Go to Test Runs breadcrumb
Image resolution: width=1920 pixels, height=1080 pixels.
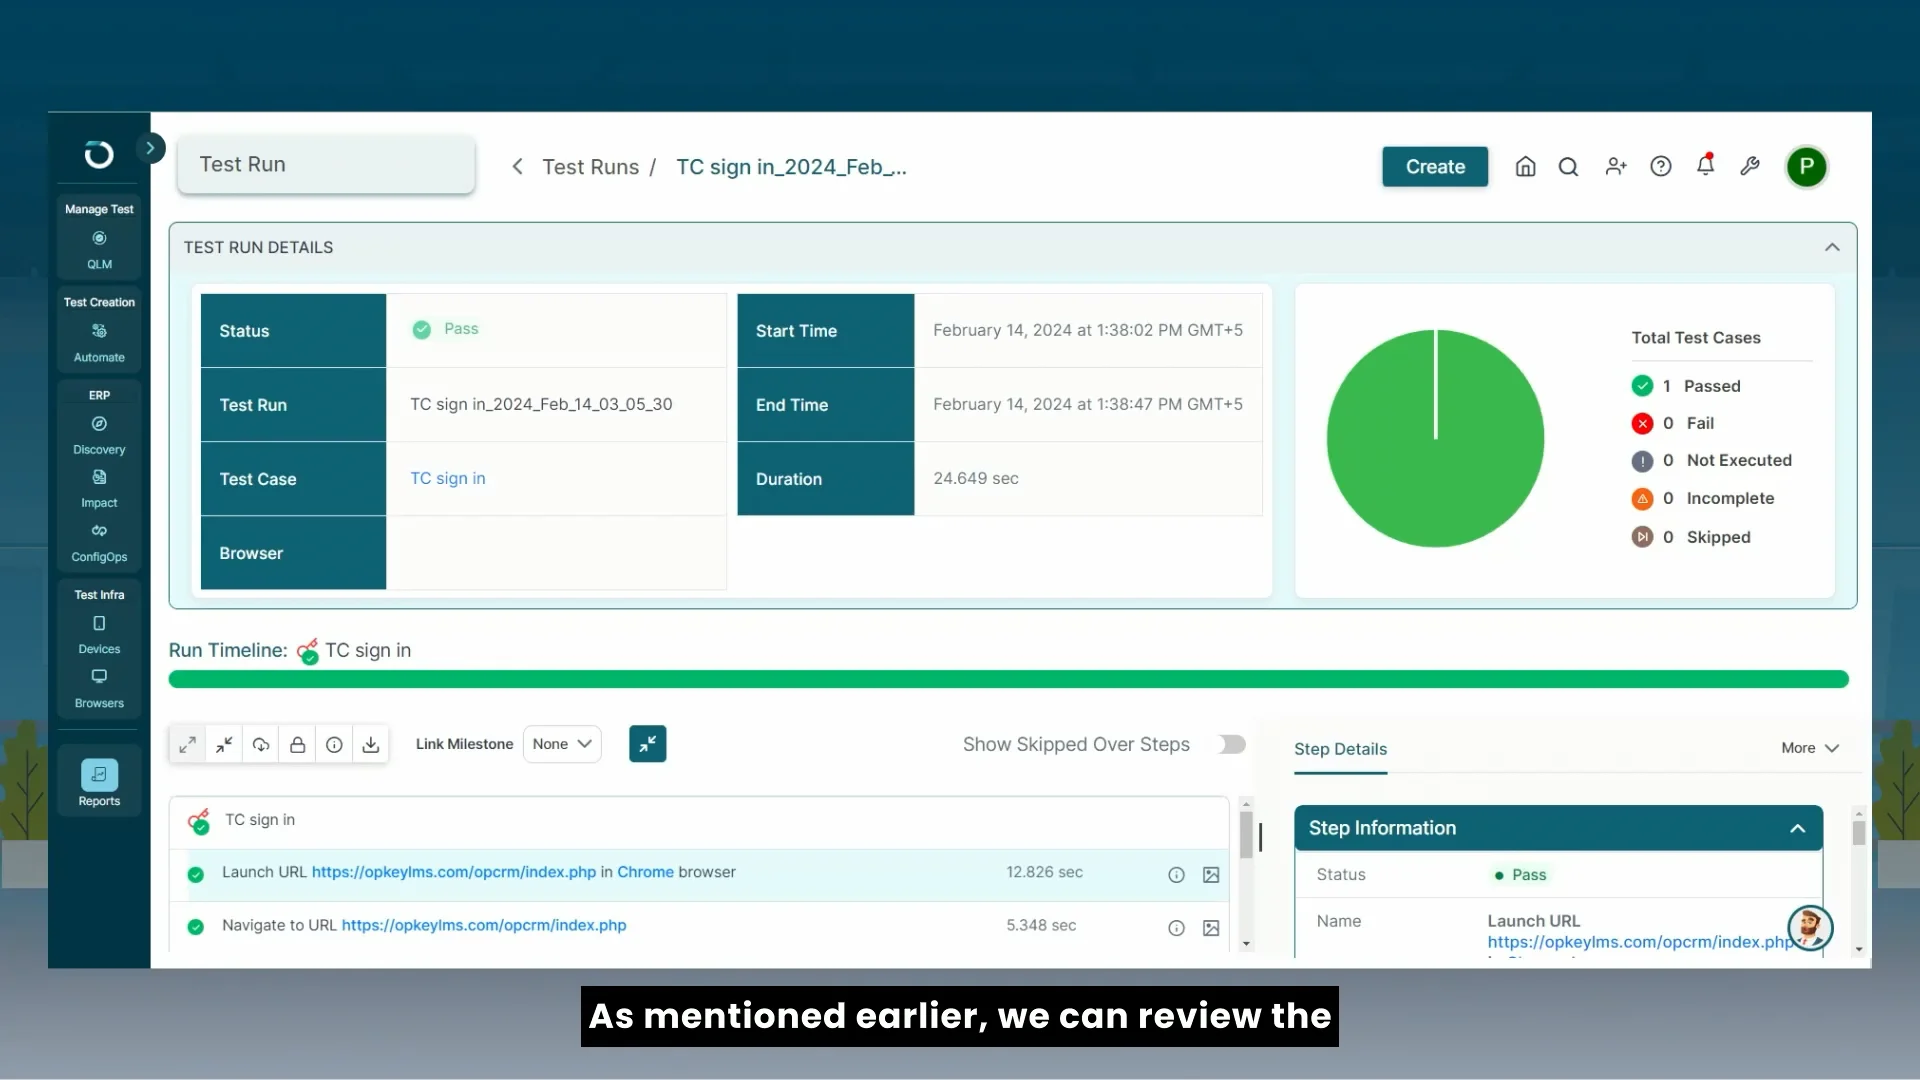590,167
